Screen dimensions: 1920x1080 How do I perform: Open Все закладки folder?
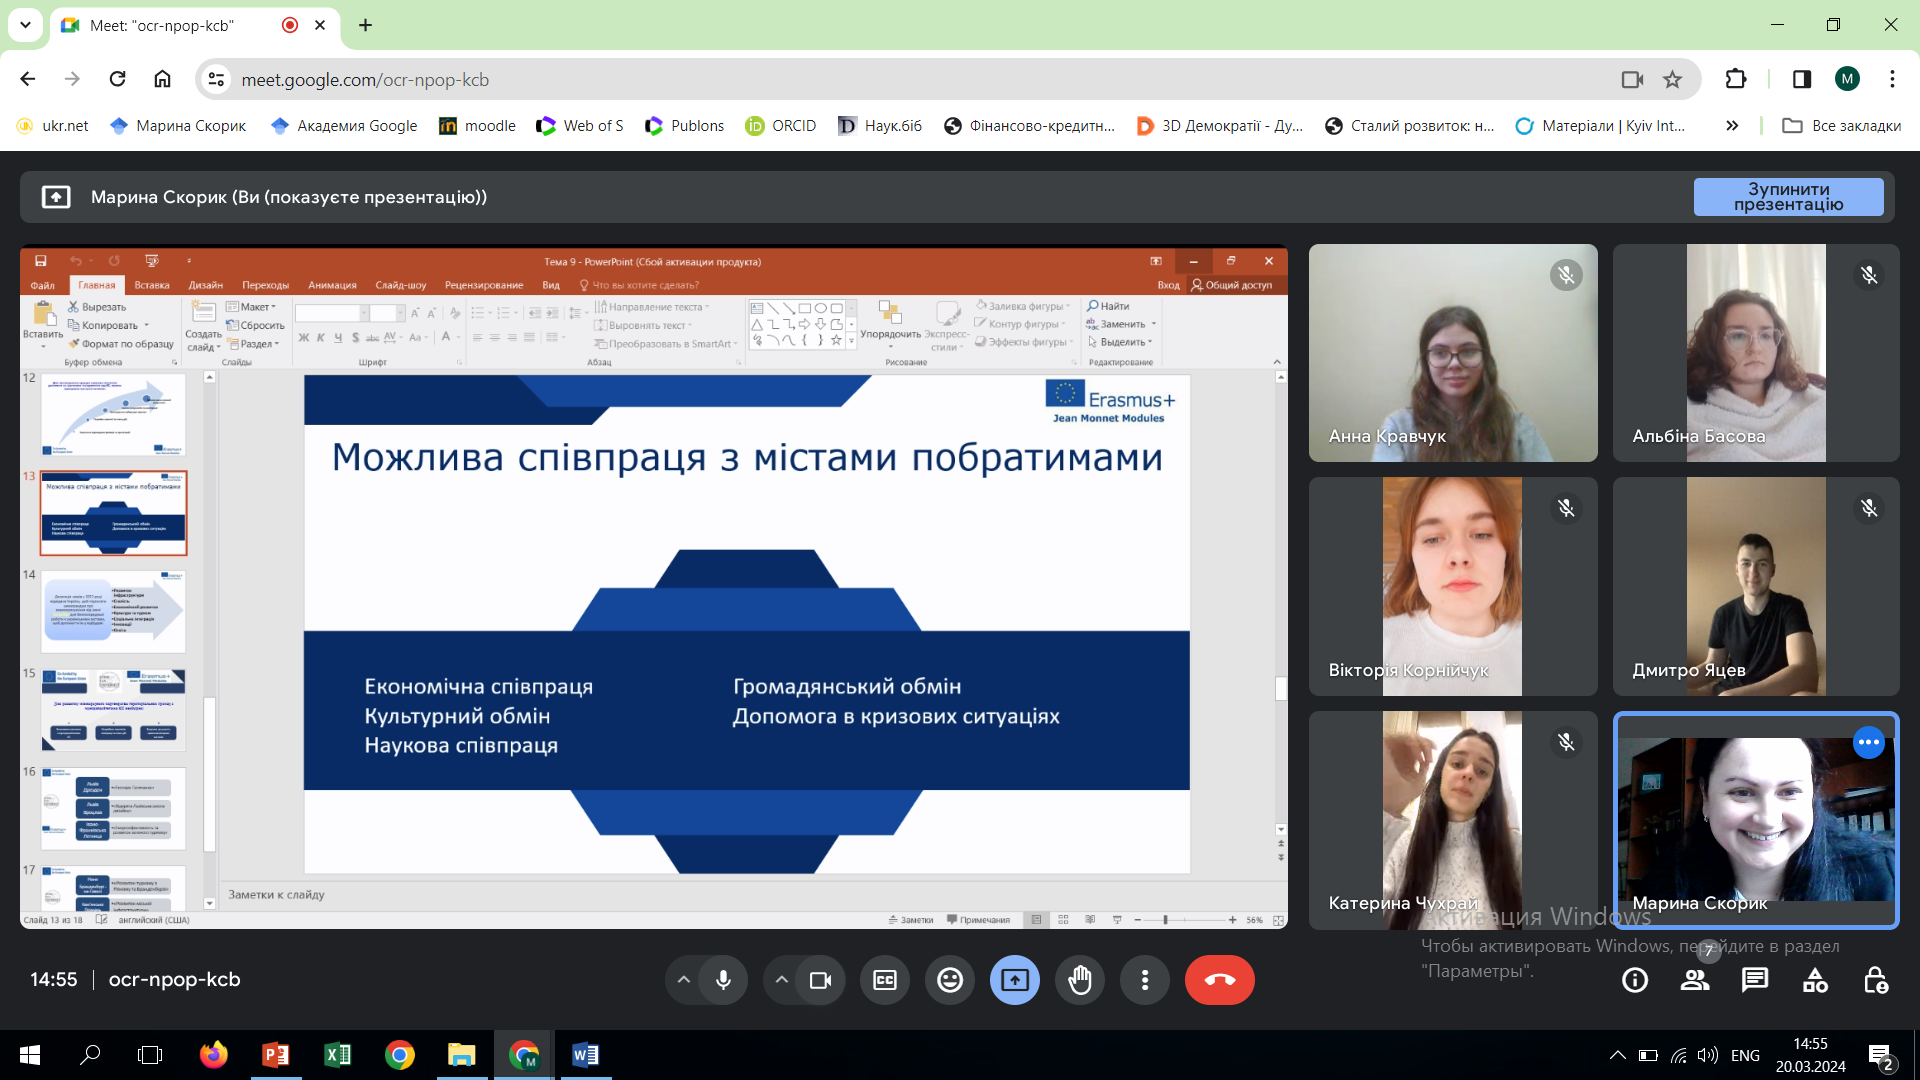(x=1842, y=126)
